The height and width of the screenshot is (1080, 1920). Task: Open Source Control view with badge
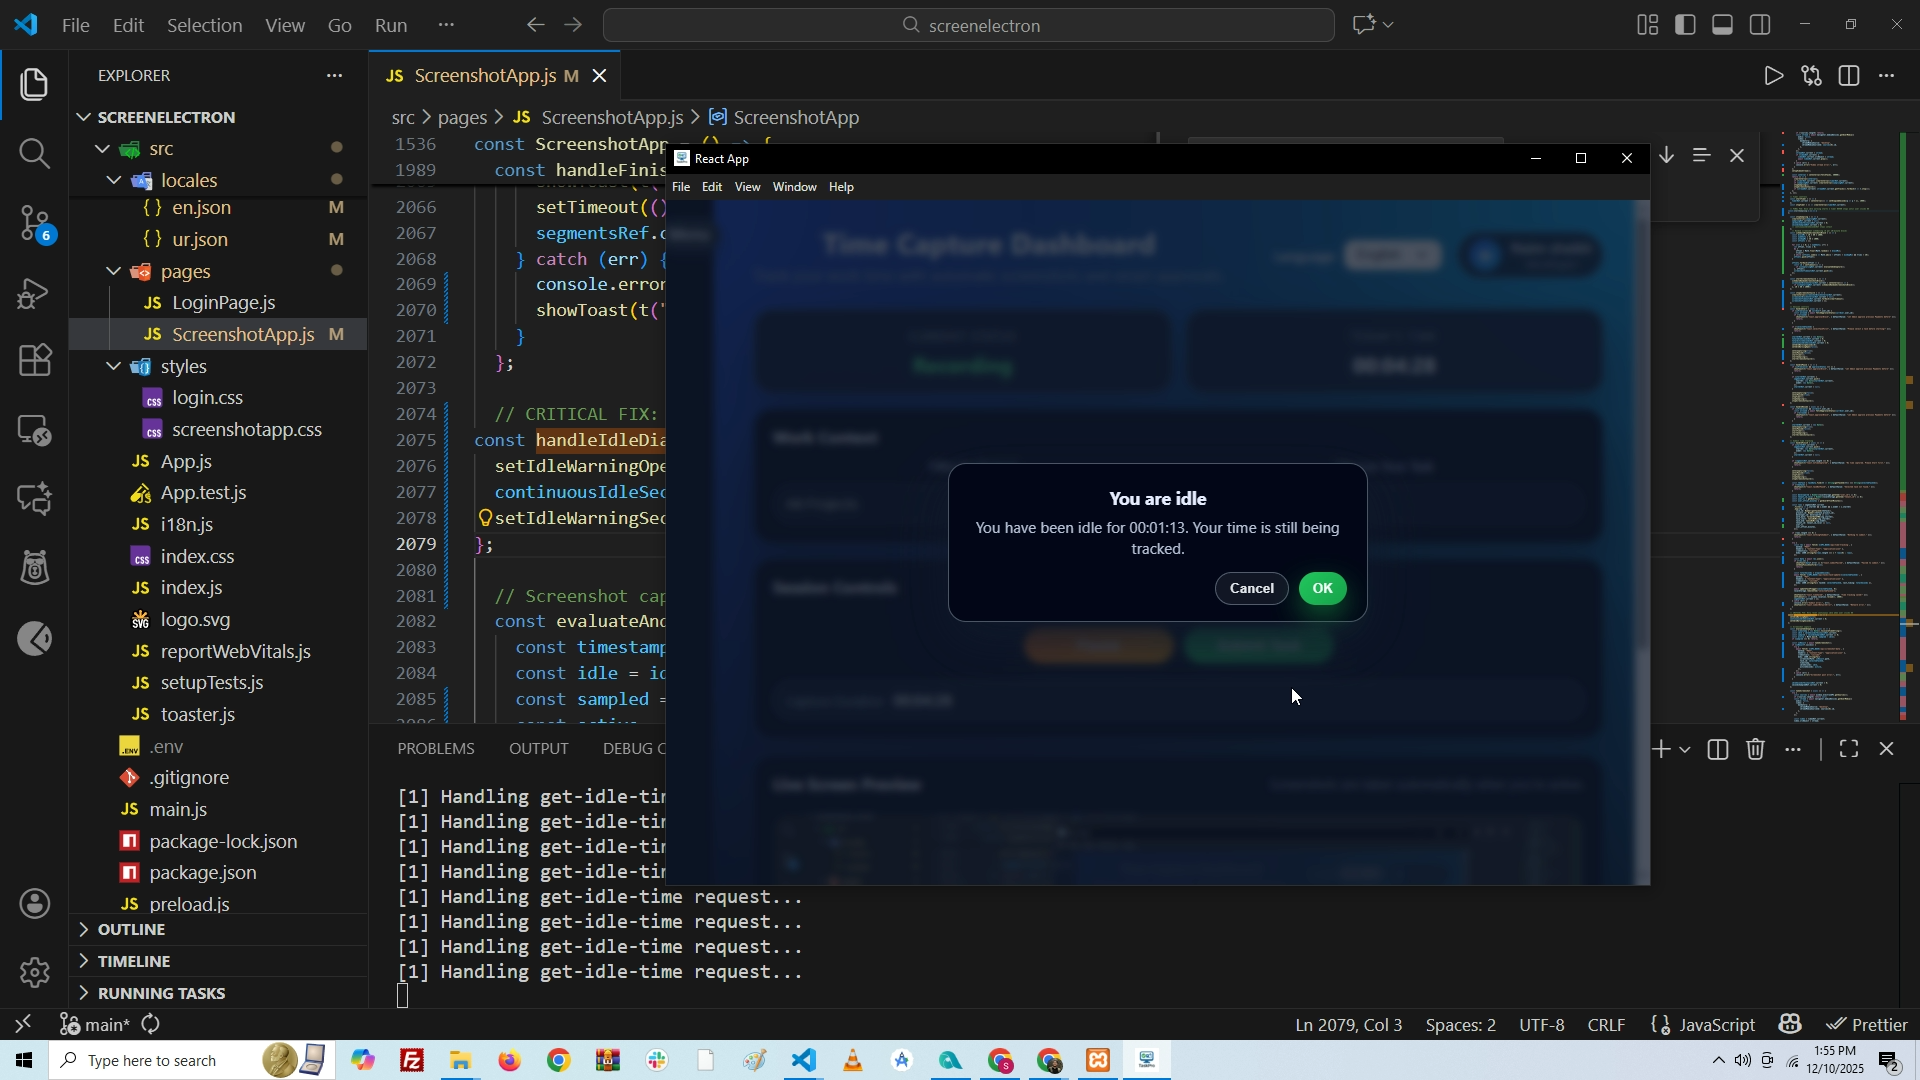(x=34, y=223)
